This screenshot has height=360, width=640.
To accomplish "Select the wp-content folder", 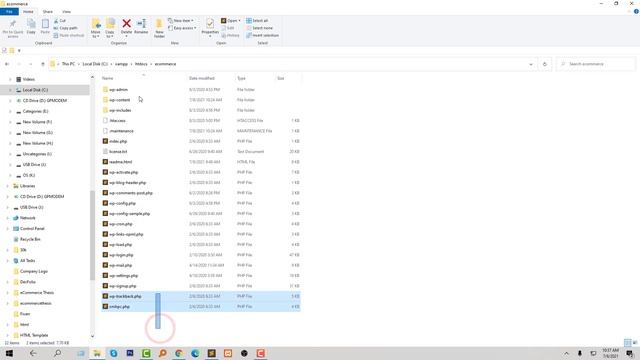I will click(120, 100).
